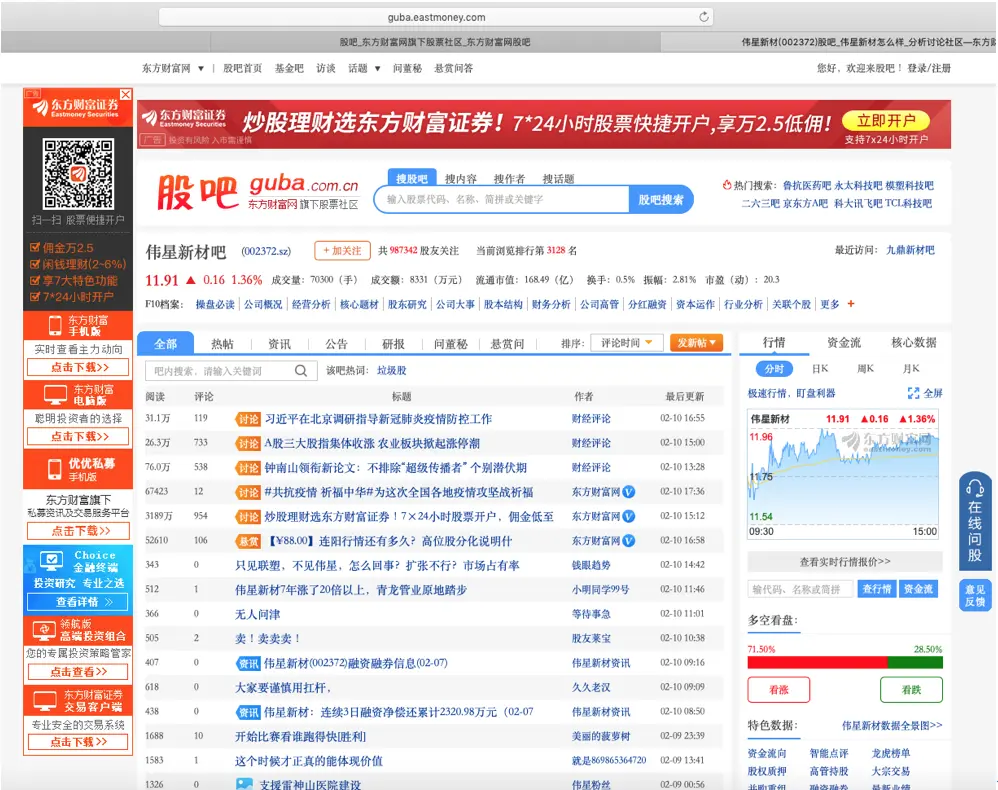Click 立即开户 in the banner ad
This screenshot has height=790, width=998.
click(885, 120)
